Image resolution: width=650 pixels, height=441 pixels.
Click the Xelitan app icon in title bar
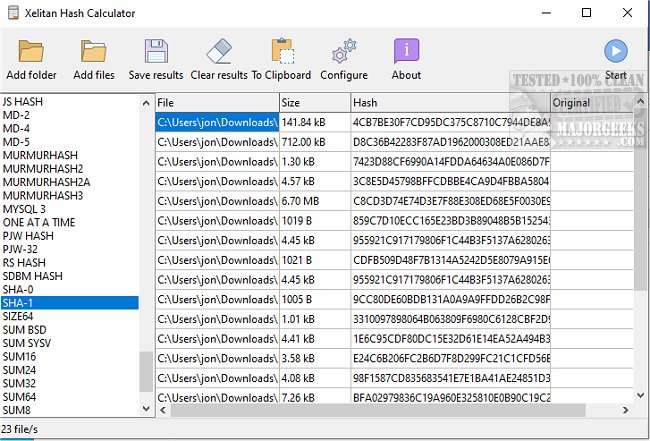coord(13,13)
